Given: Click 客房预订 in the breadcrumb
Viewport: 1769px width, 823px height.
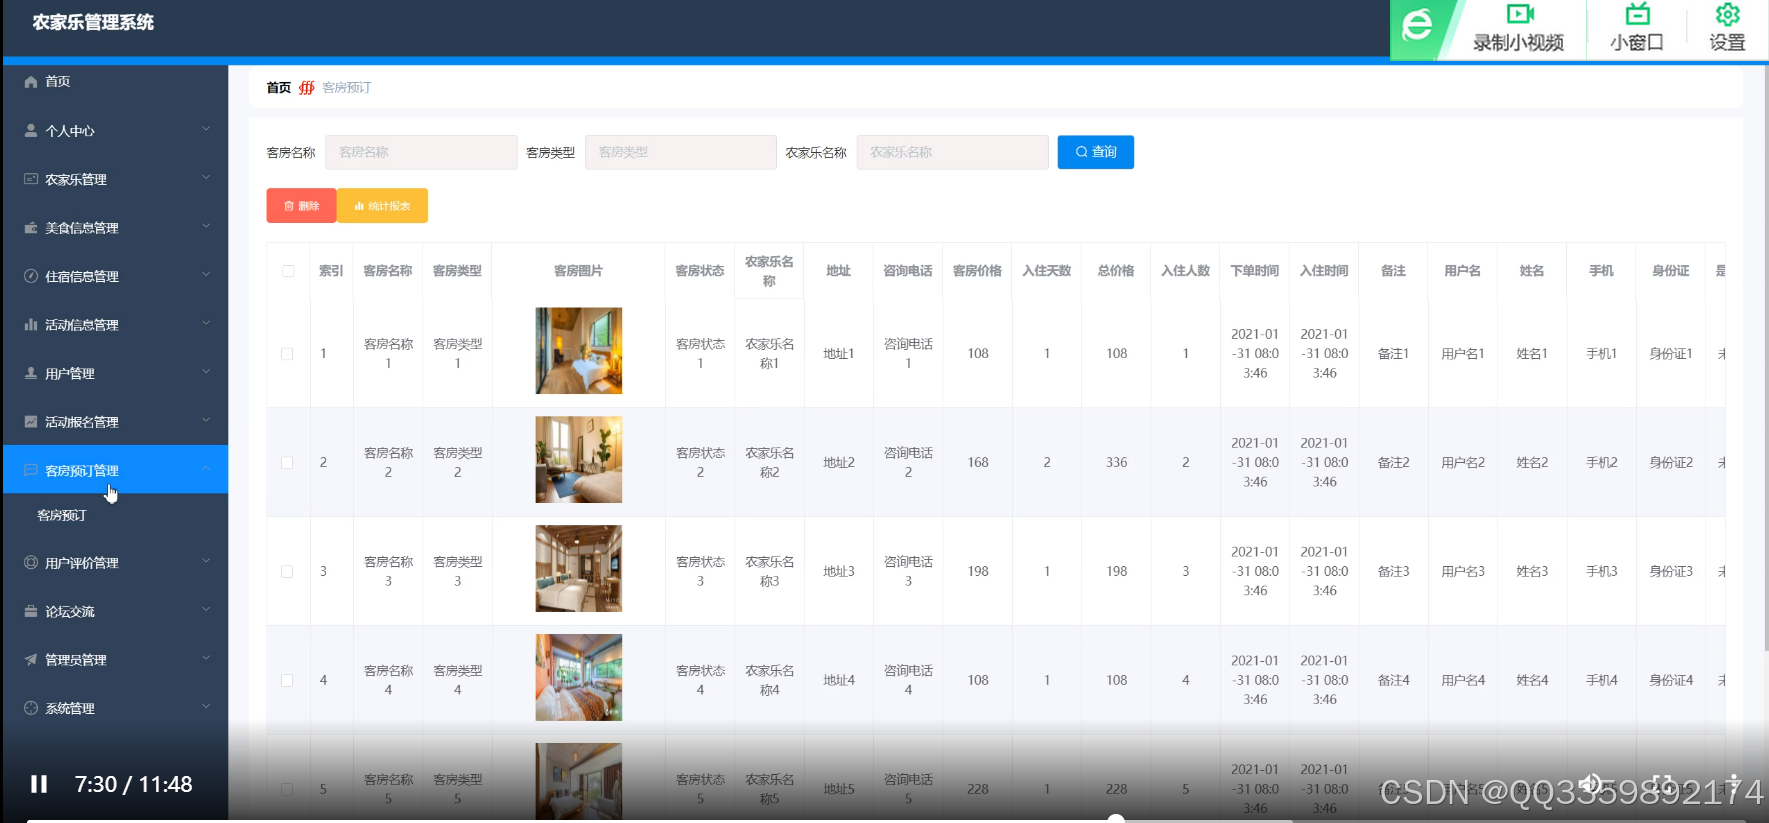Looking at the screenshot, I should point(347,88).
